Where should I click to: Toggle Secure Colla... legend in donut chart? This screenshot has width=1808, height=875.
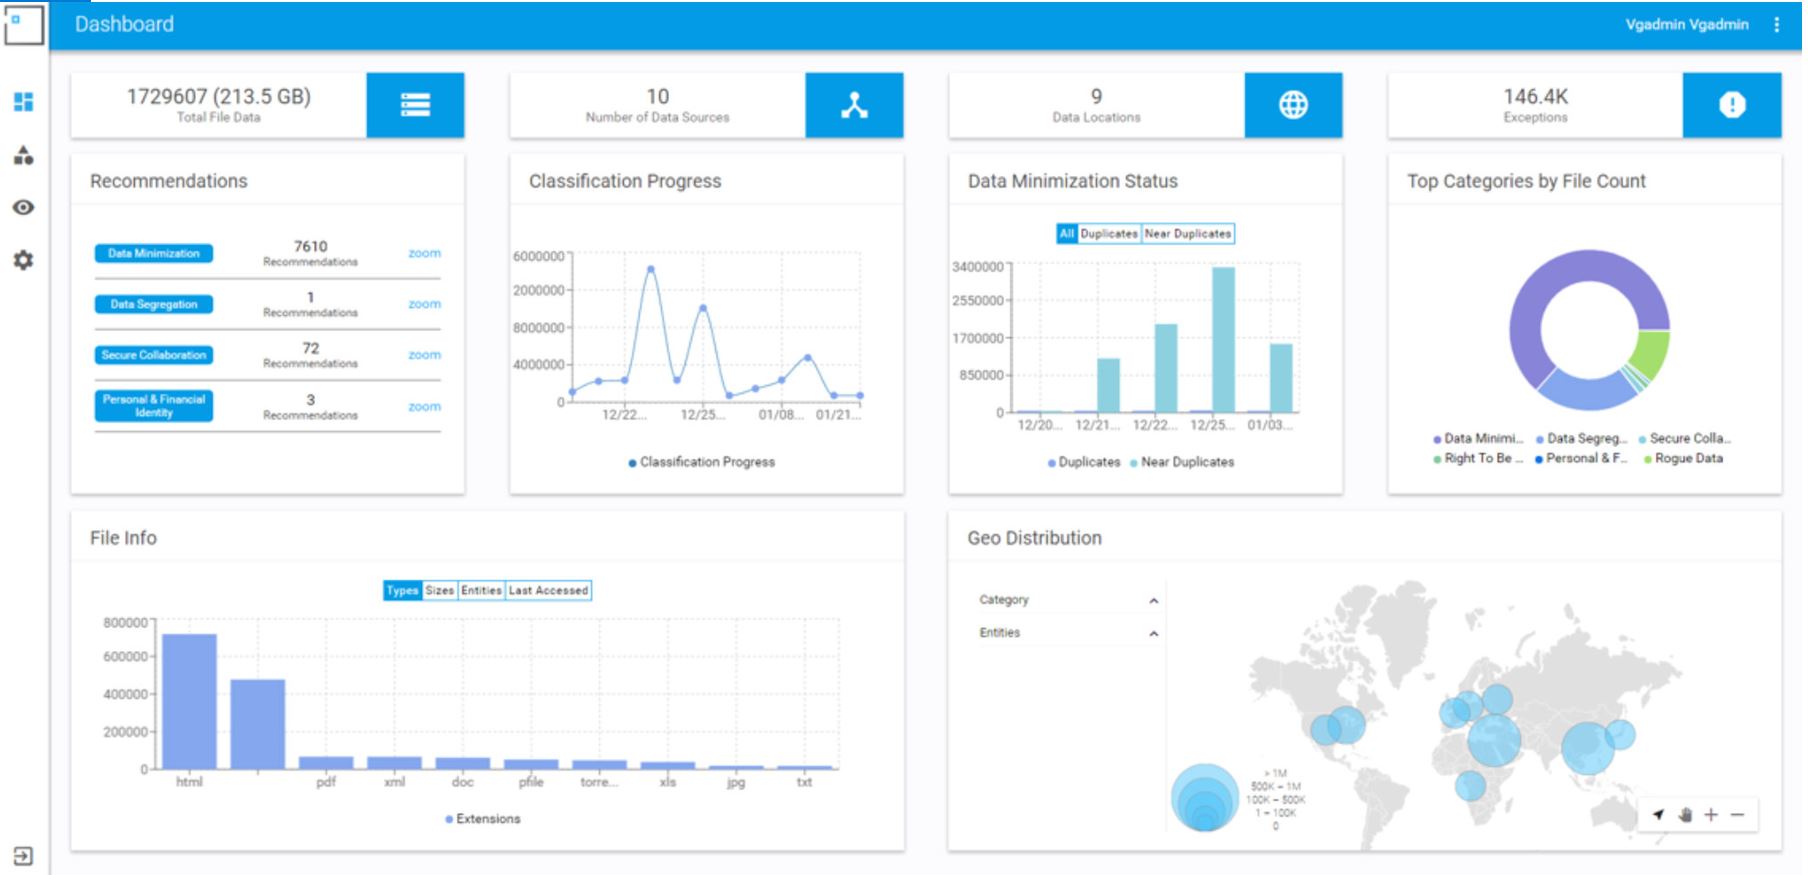(x=1684, y=439)
